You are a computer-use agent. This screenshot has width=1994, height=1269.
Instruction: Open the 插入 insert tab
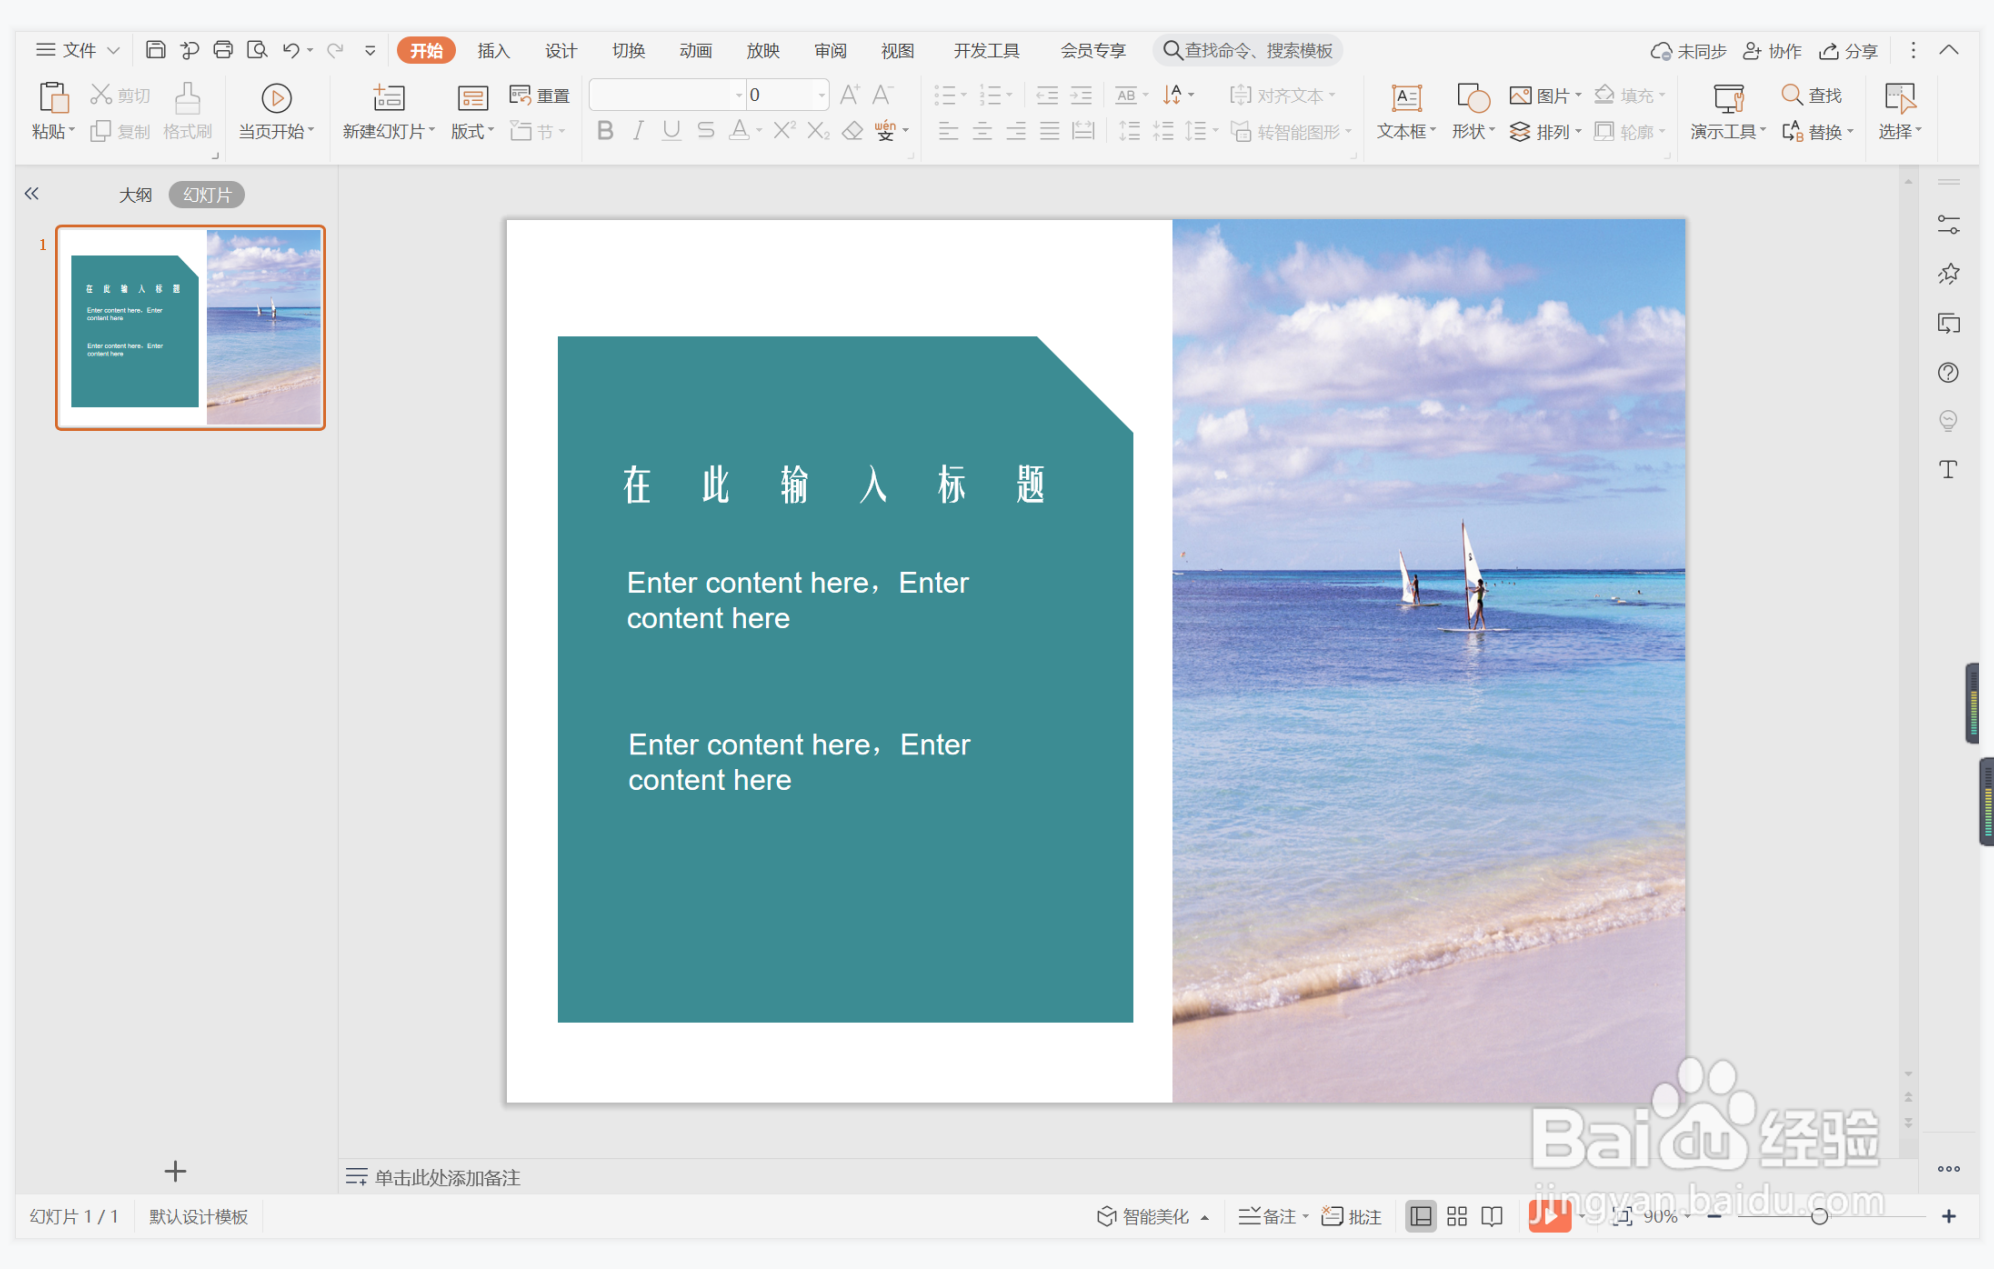(494, 51)
